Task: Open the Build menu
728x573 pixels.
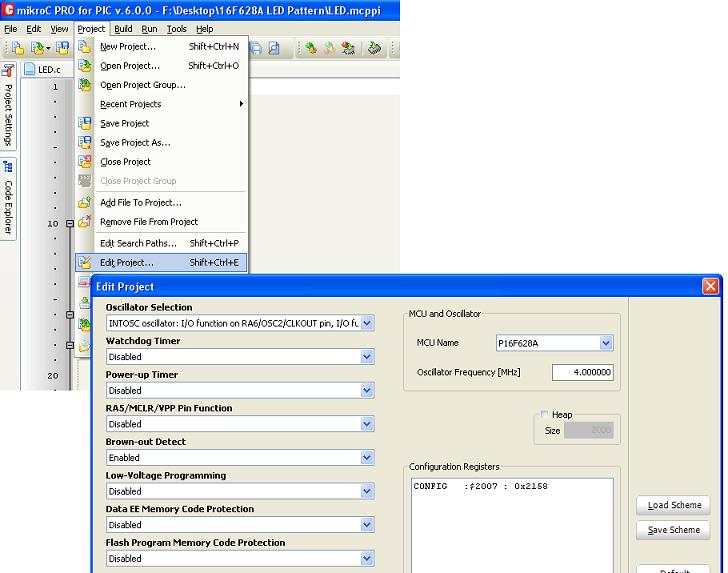Action: coord(122,29)
